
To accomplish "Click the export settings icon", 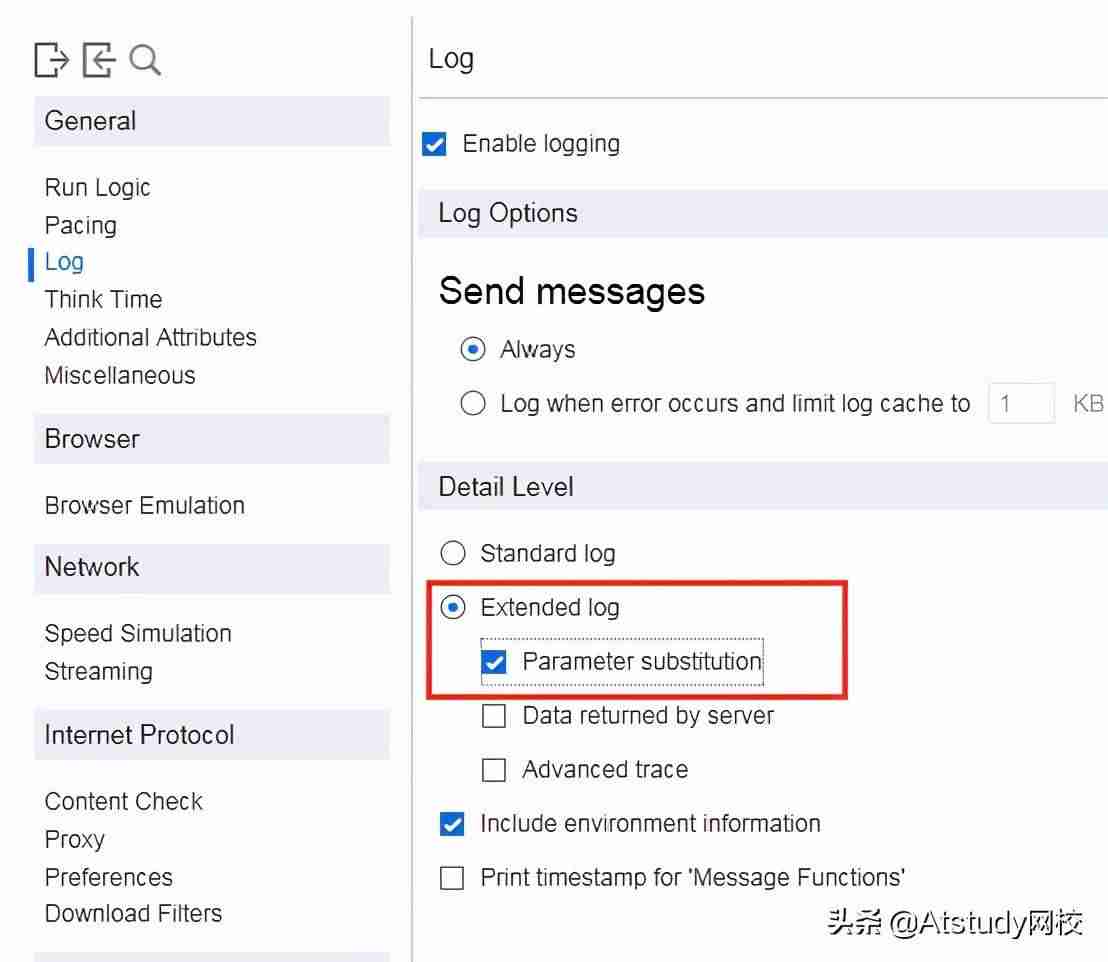I will click(52, 60).
